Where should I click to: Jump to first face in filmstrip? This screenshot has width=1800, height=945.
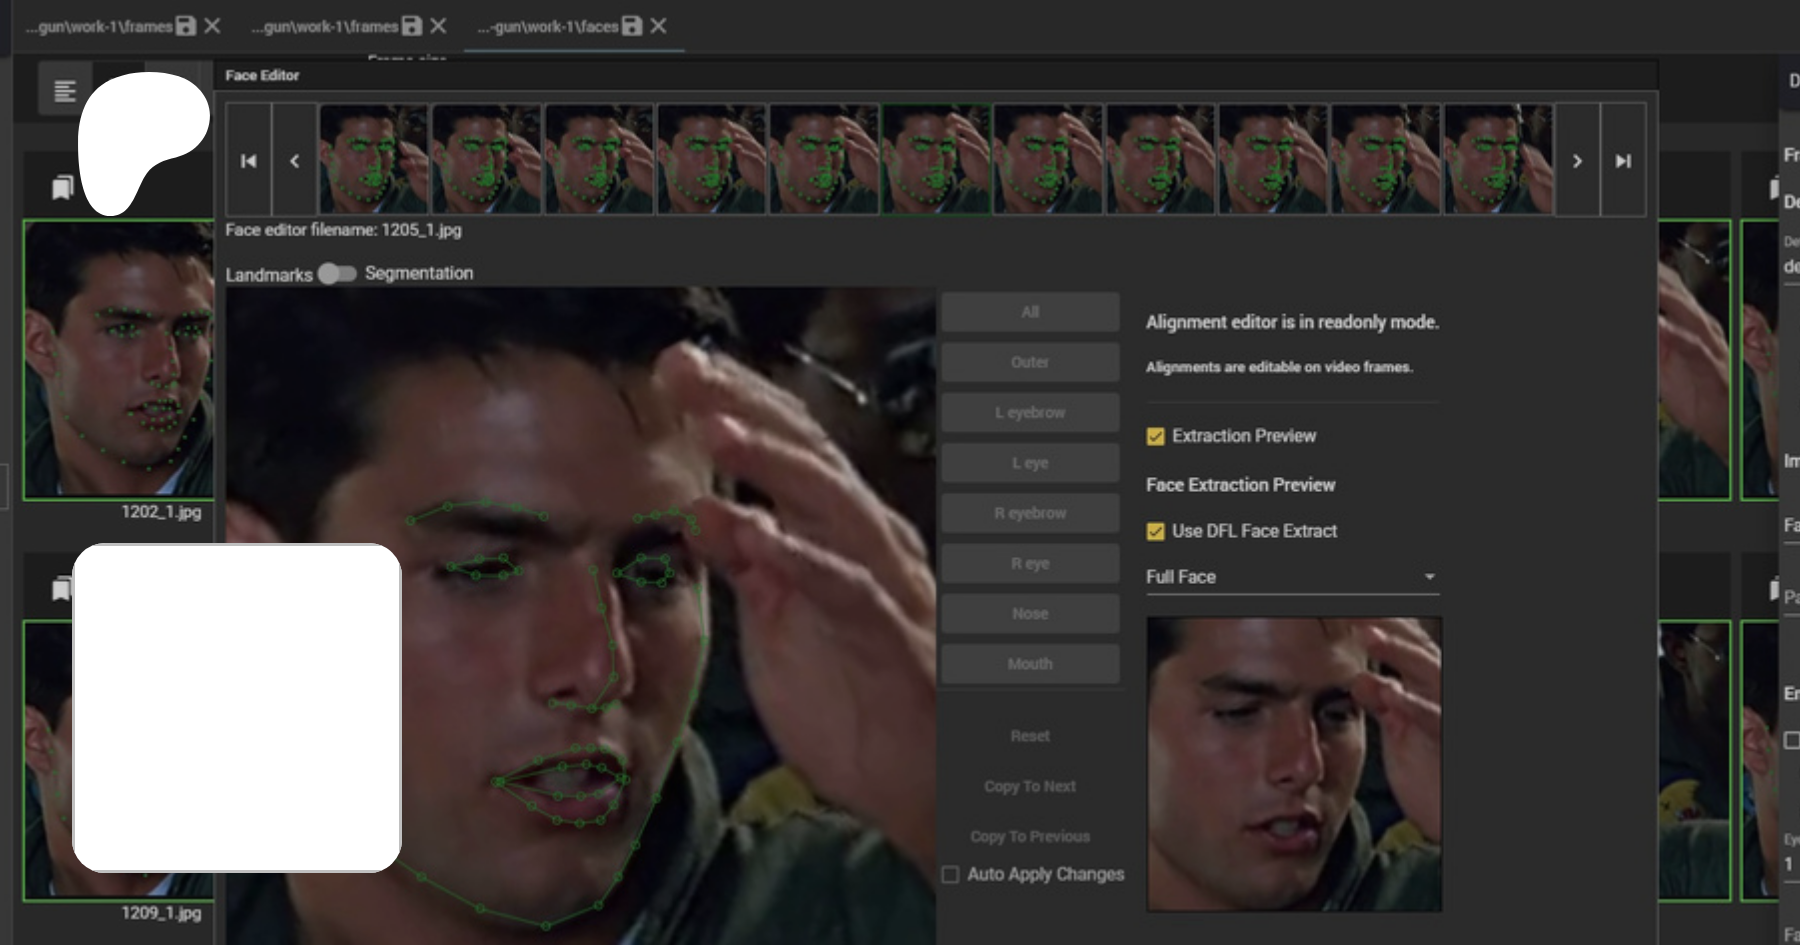pyautogui.click(x=248, y=160)
